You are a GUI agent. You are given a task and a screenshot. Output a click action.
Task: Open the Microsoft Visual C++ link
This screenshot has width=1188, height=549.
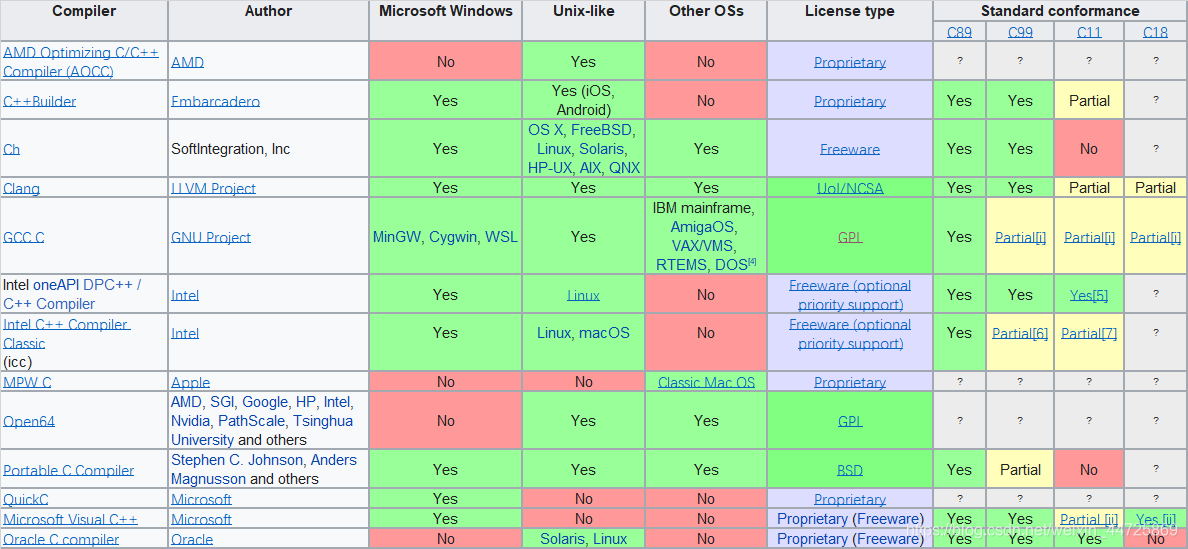coord(70,519)
